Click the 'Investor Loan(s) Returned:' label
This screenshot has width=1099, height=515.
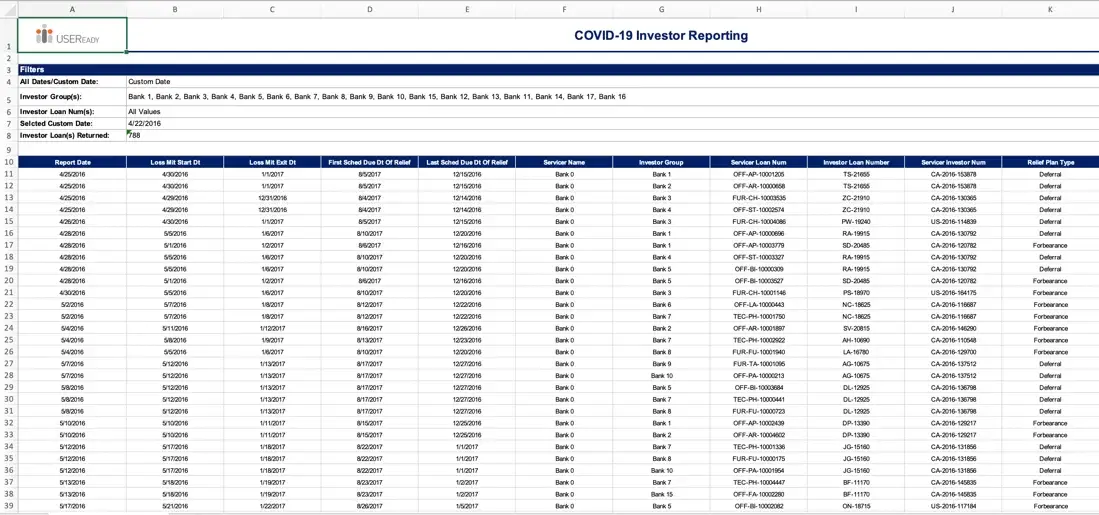coord(64,135)
